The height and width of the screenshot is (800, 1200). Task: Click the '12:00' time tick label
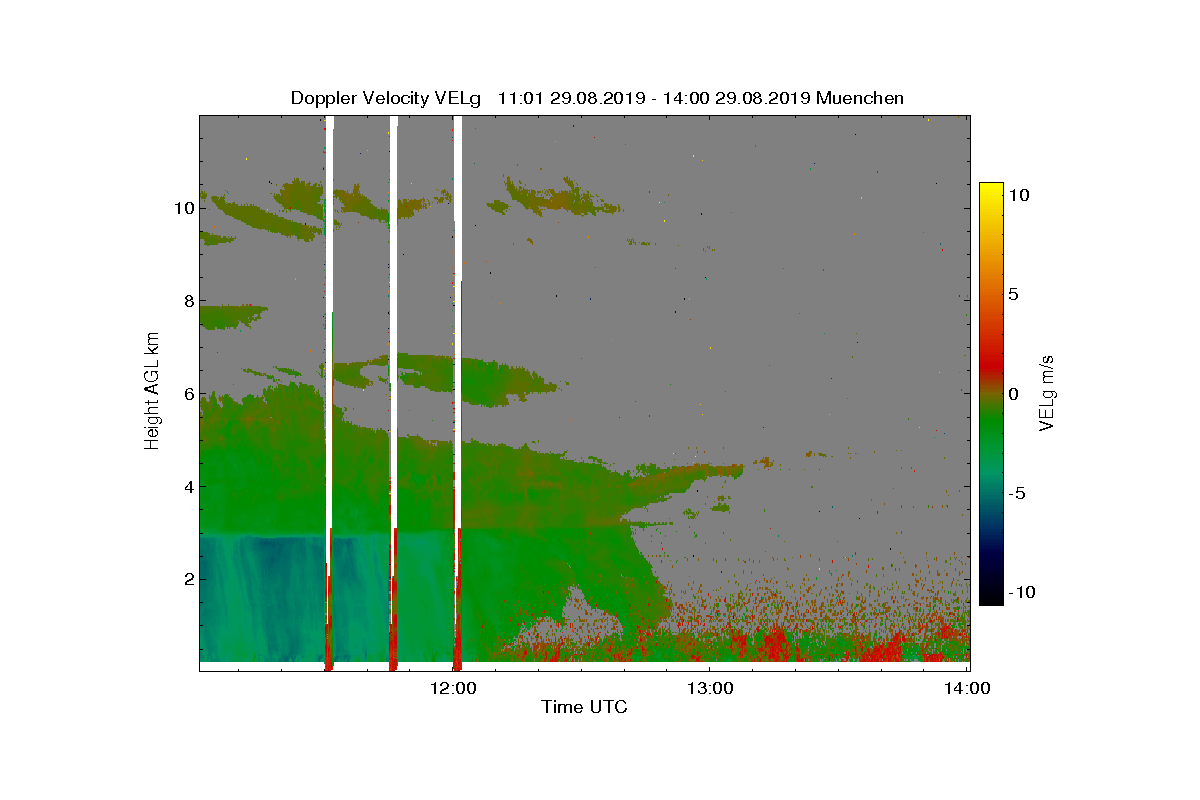(454, 688)
